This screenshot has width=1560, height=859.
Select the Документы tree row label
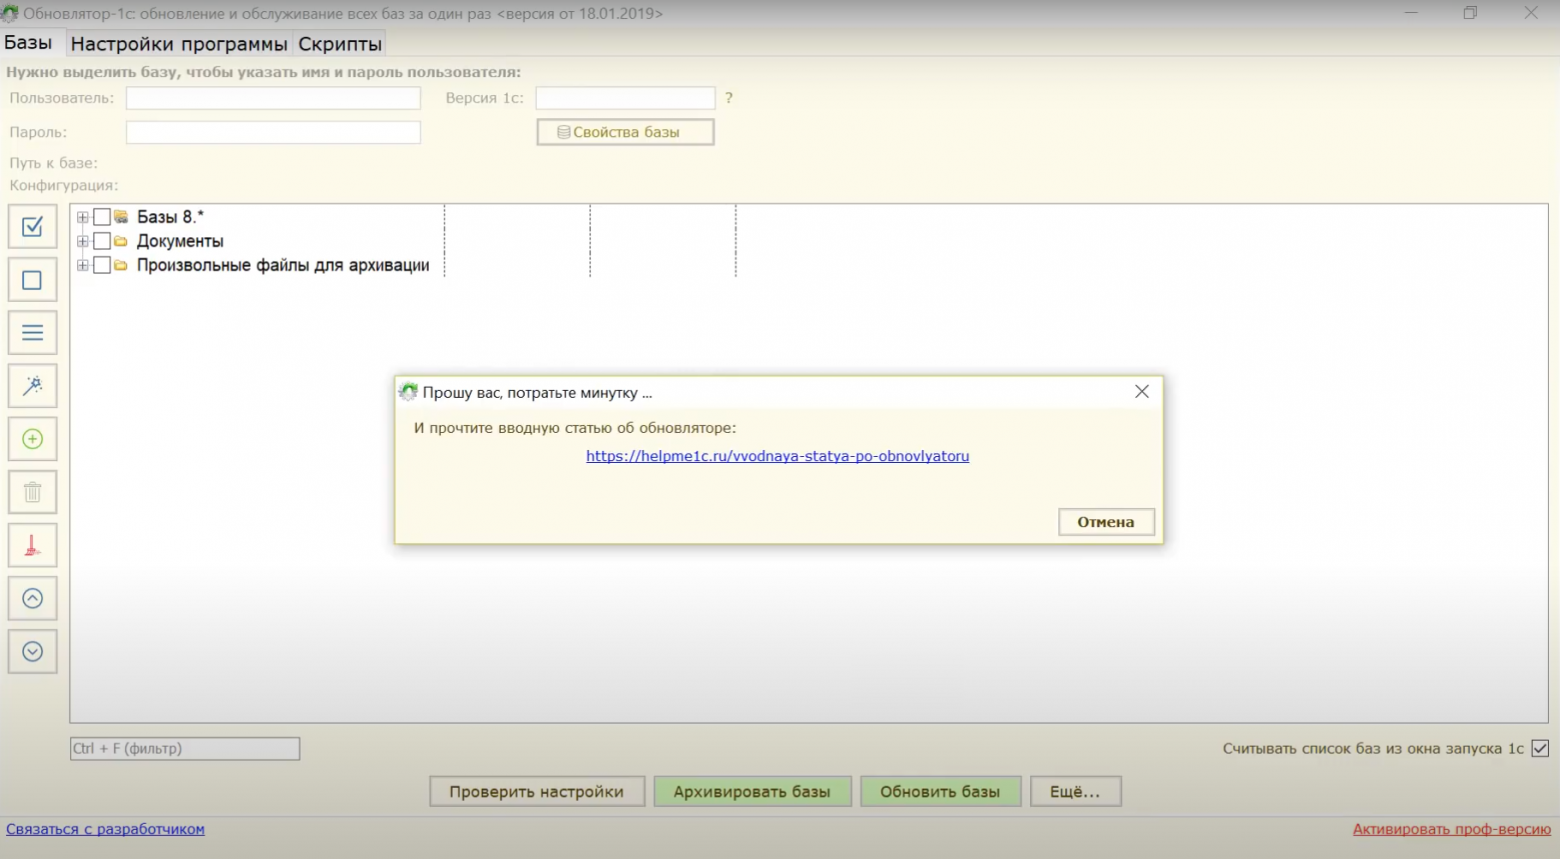pyautogui.click(x=180, y=241)
